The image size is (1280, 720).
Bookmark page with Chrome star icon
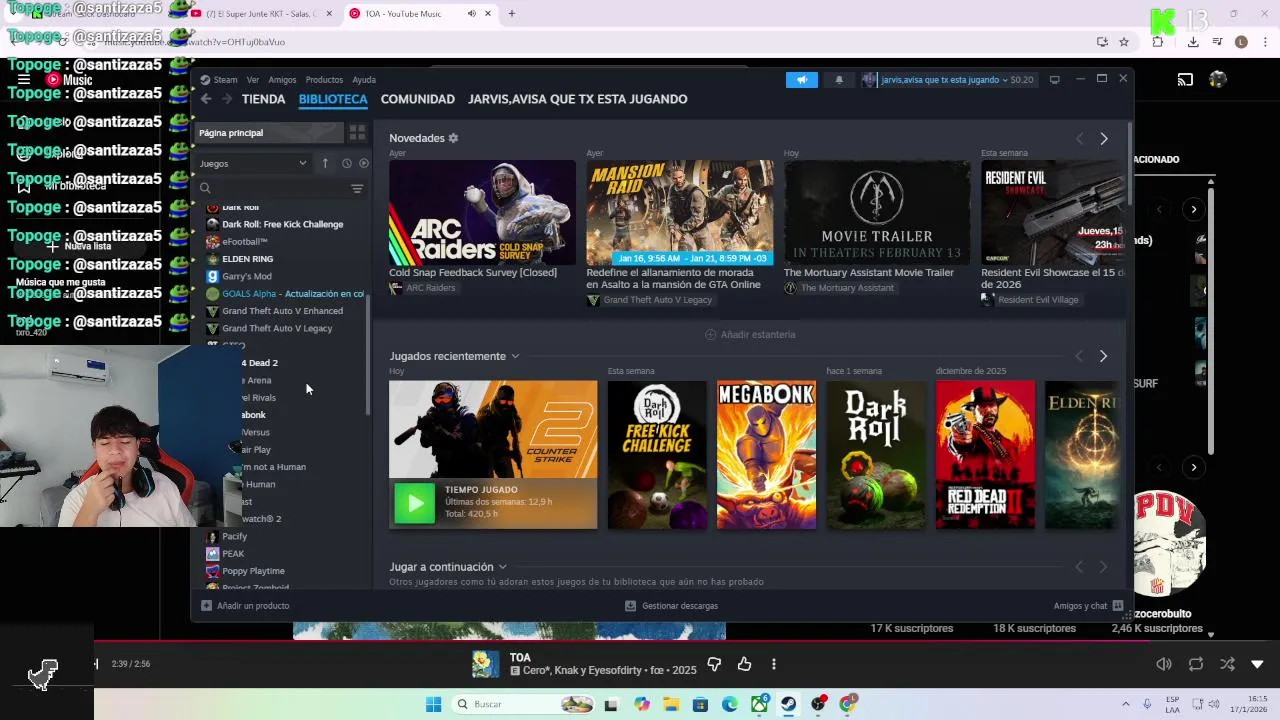click(1124, 42)
